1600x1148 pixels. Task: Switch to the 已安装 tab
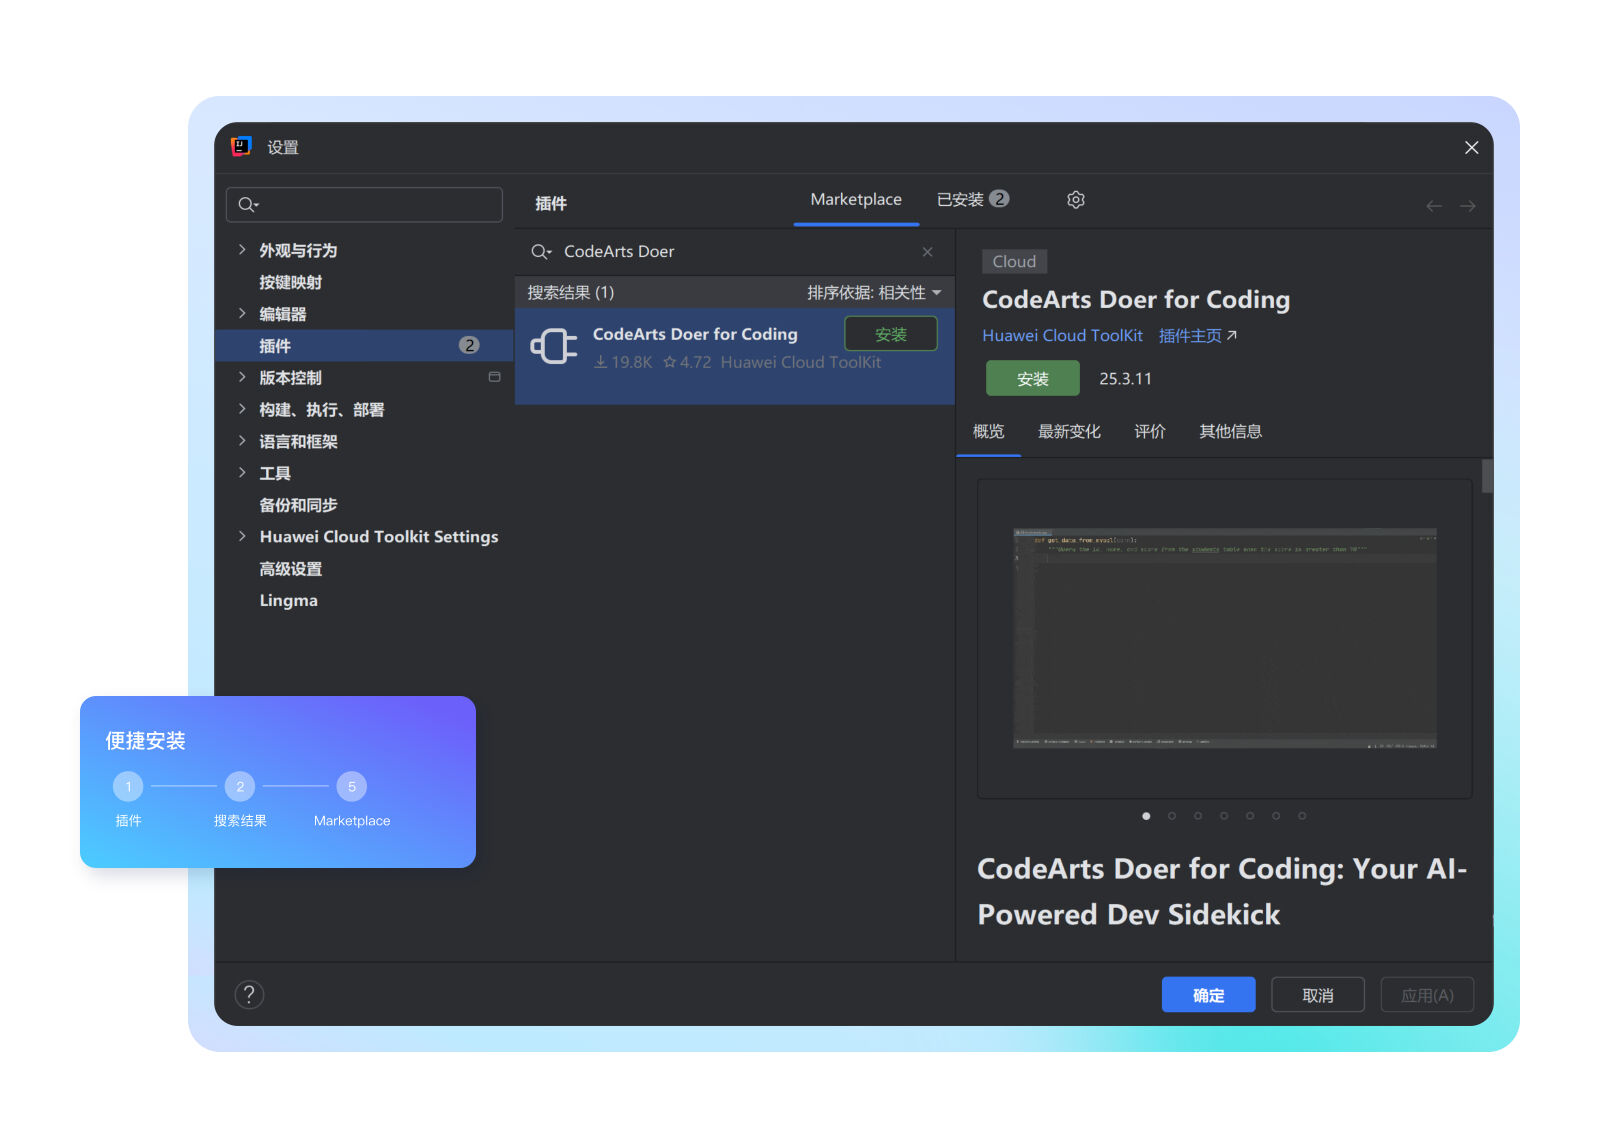971,200
